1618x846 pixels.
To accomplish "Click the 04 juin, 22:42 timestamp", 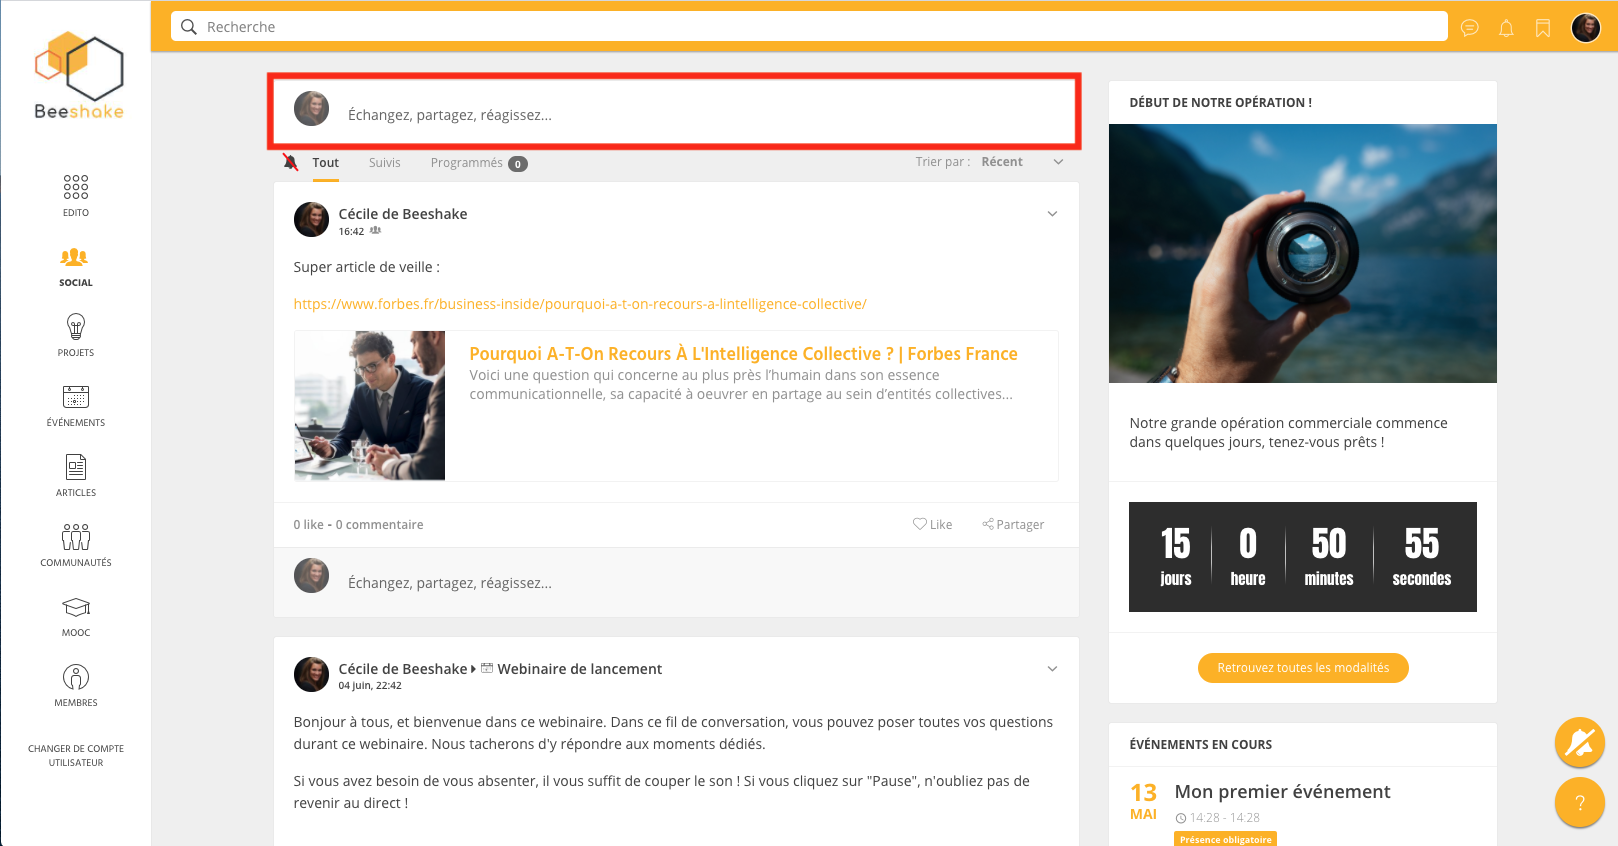I will tap(370, 686).
